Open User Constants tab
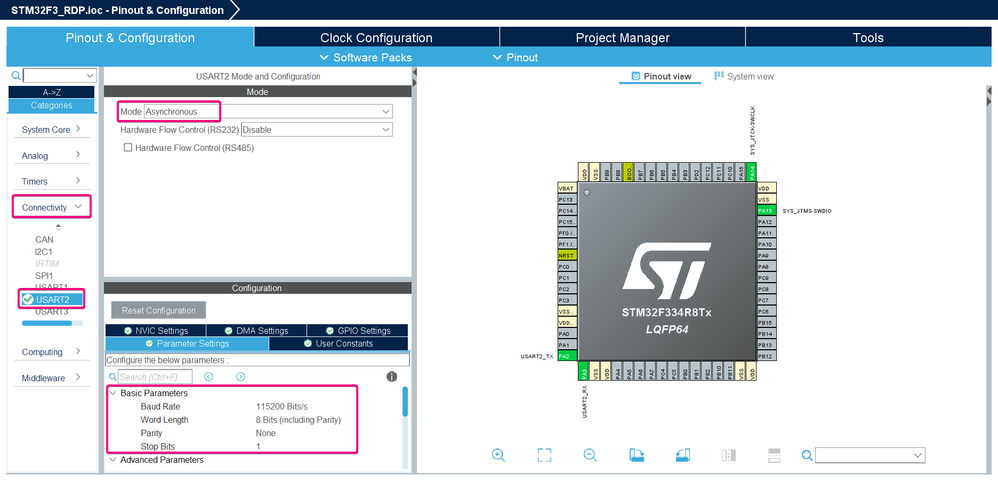 (339, 344)
